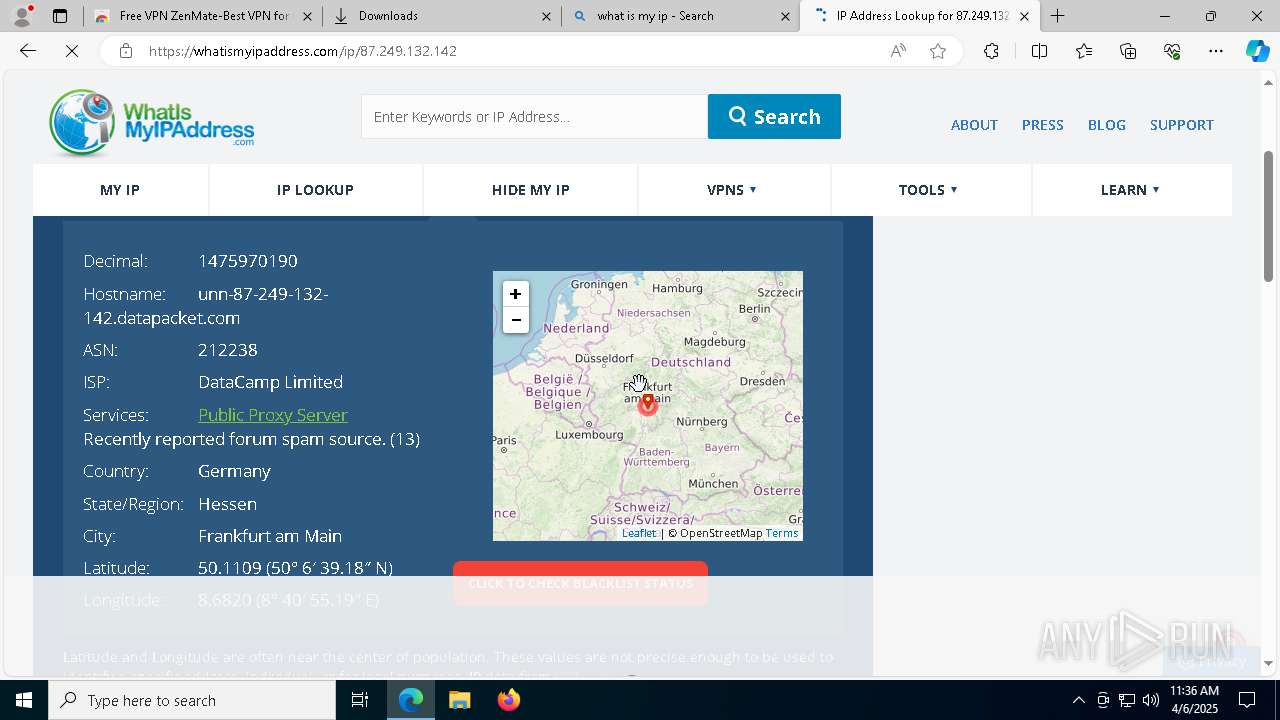Screen dimensions: 1280x720
Task: Expand the VPNS dropdown menu
Action: [732, 190]
